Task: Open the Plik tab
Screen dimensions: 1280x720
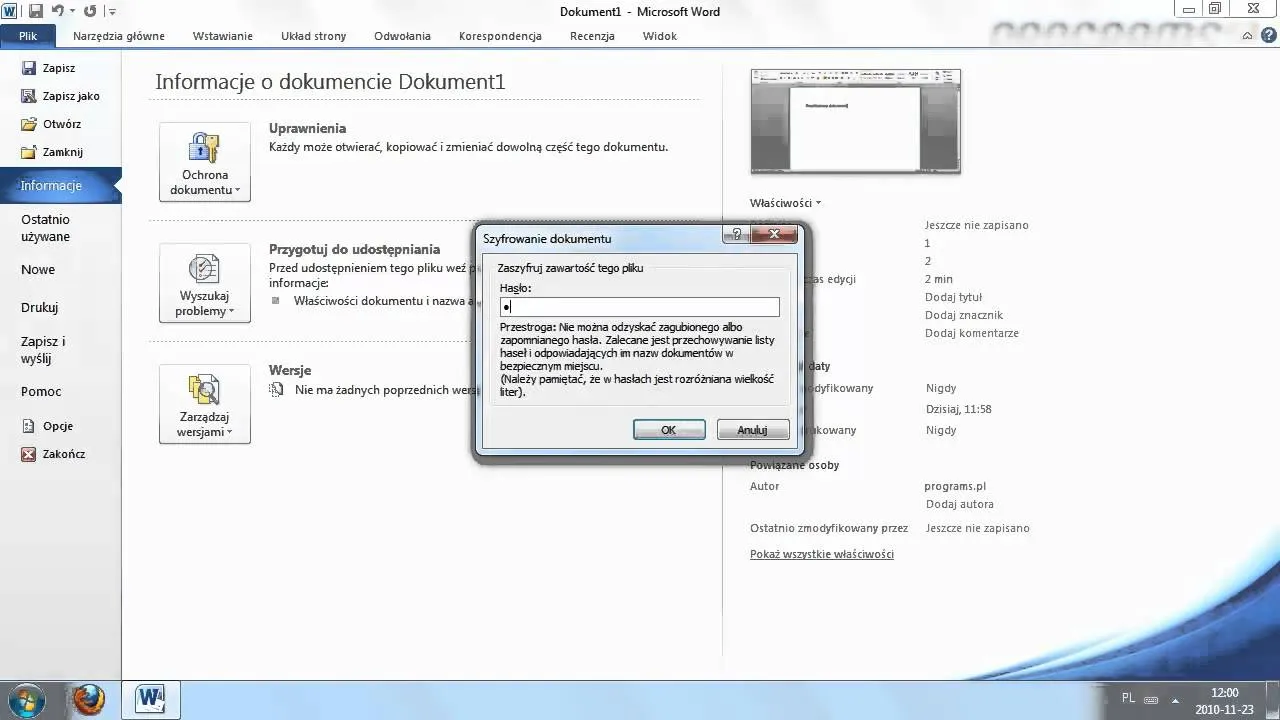Action: (x=28, y=36)
